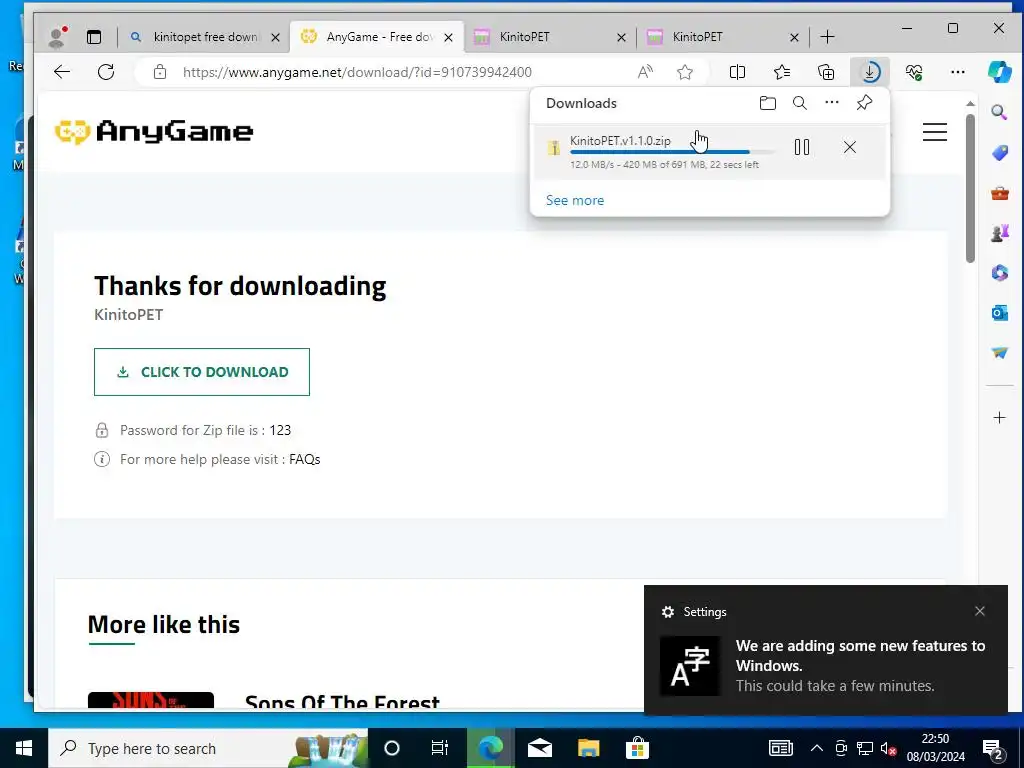Open downloads folder icon
The width and height of the screenshot is (1024, 768).
768,103
